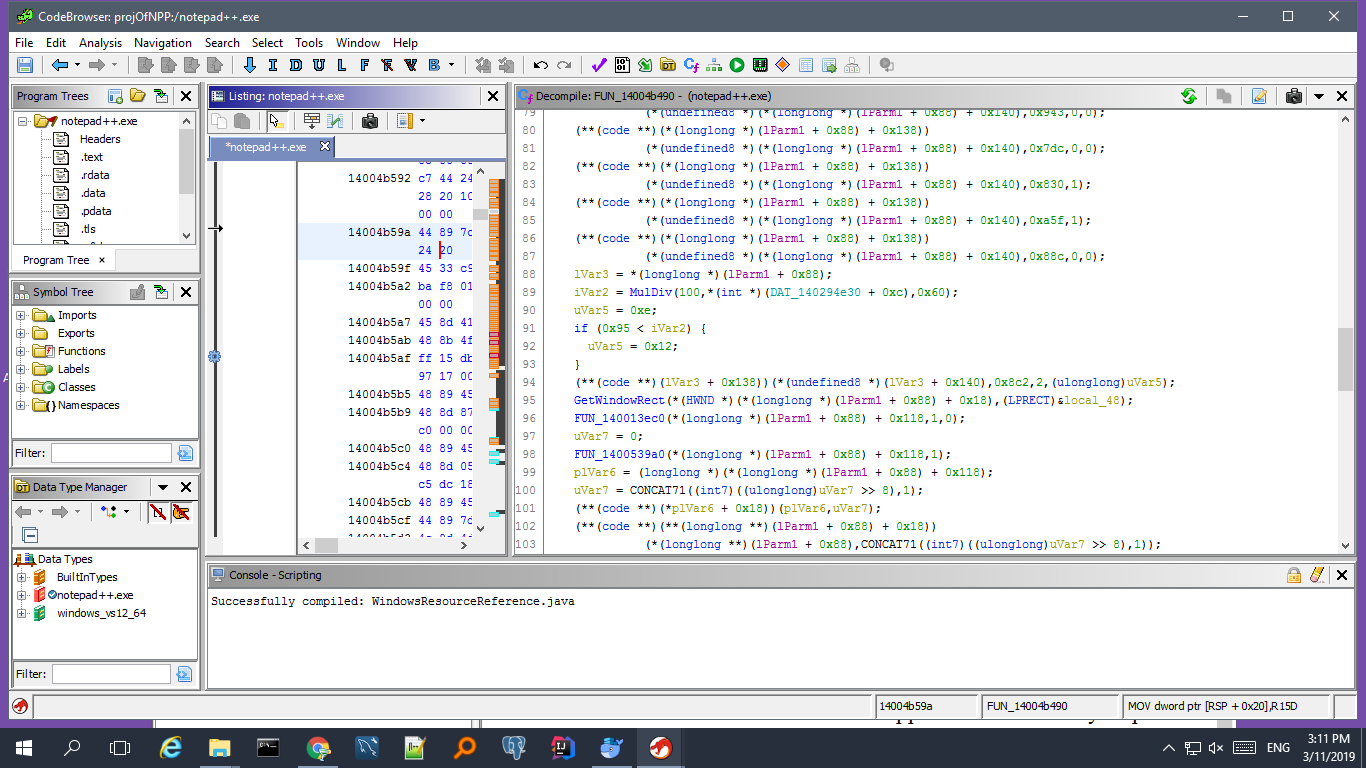Select the 'F' next-function navigation icon
This screenshot has height=769, width=1366.
(x=364, y=65)
